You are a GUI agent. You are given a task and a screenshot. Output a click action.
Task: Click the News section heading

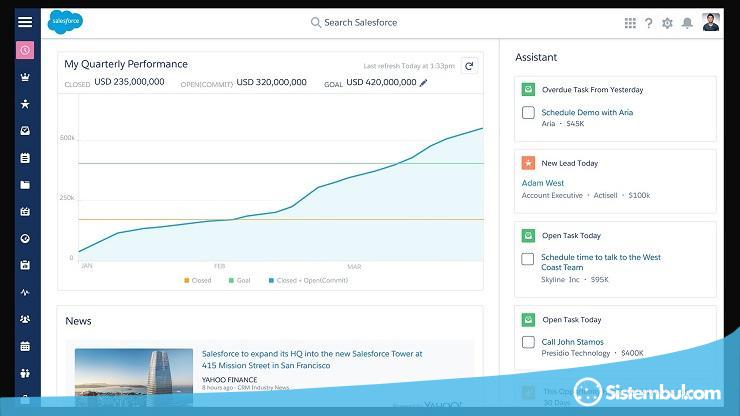(78, 321)
